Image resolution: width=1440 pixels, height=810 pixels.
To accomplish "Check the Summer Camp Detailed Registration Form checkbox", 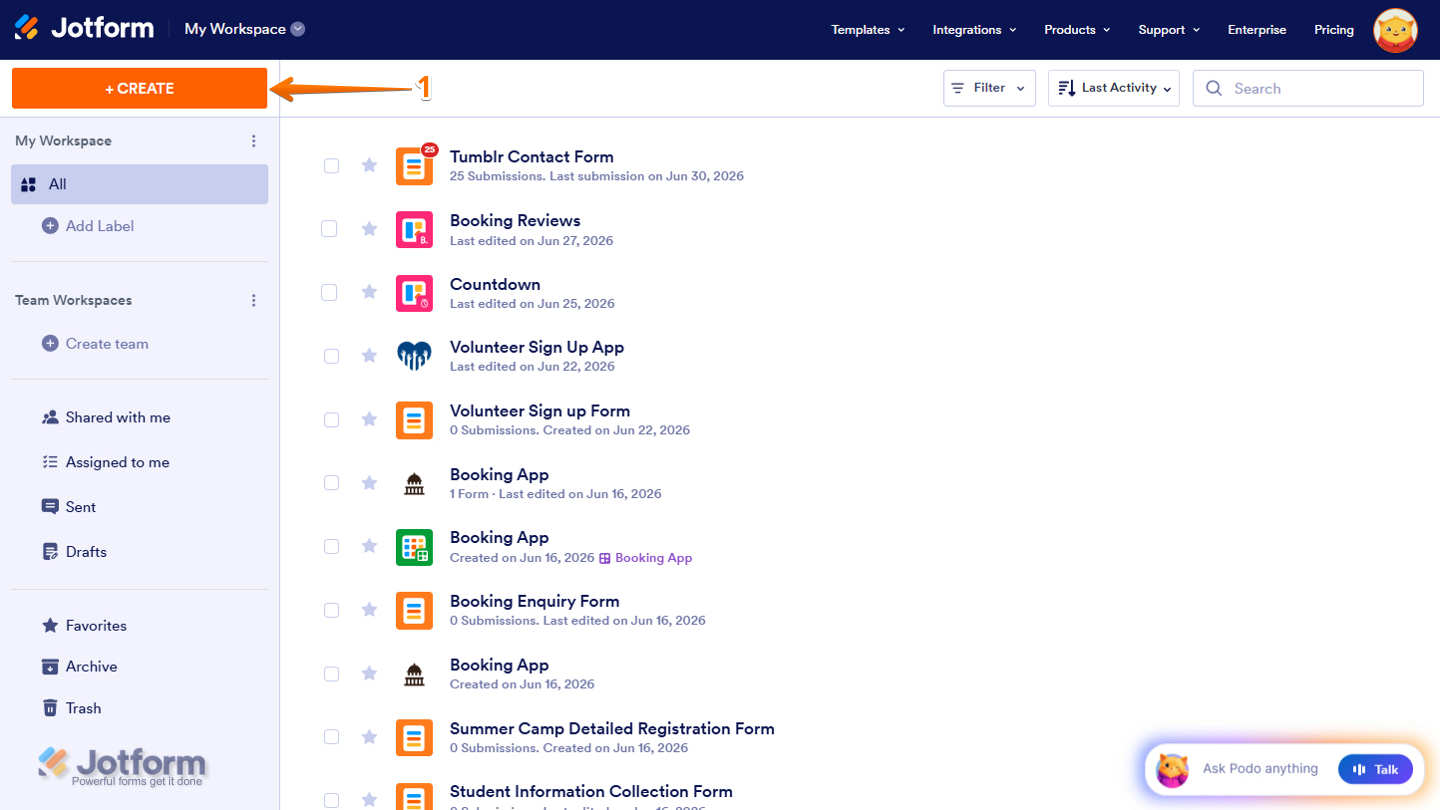I will [x=331, y=737].
